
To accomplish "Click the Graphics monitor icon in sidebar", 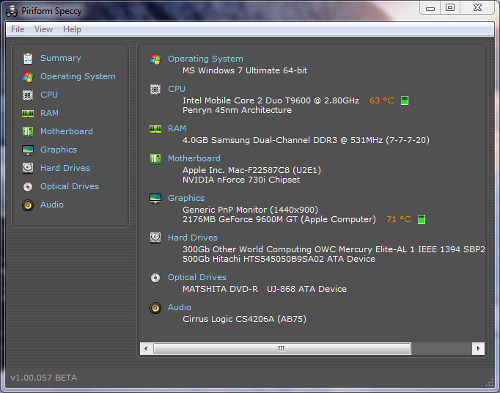I will pos(28,150).
